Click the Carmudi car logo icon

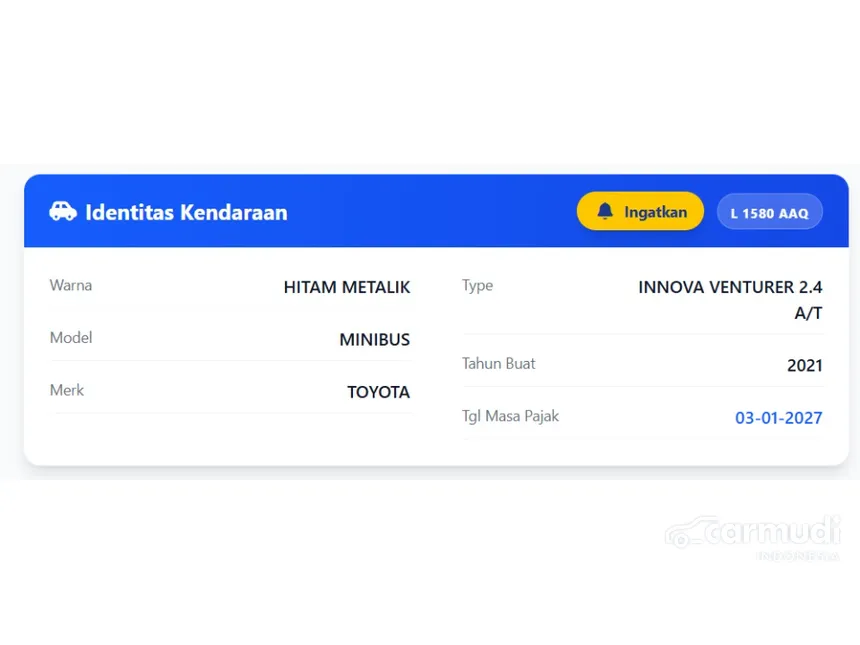(x=688, y=532)
